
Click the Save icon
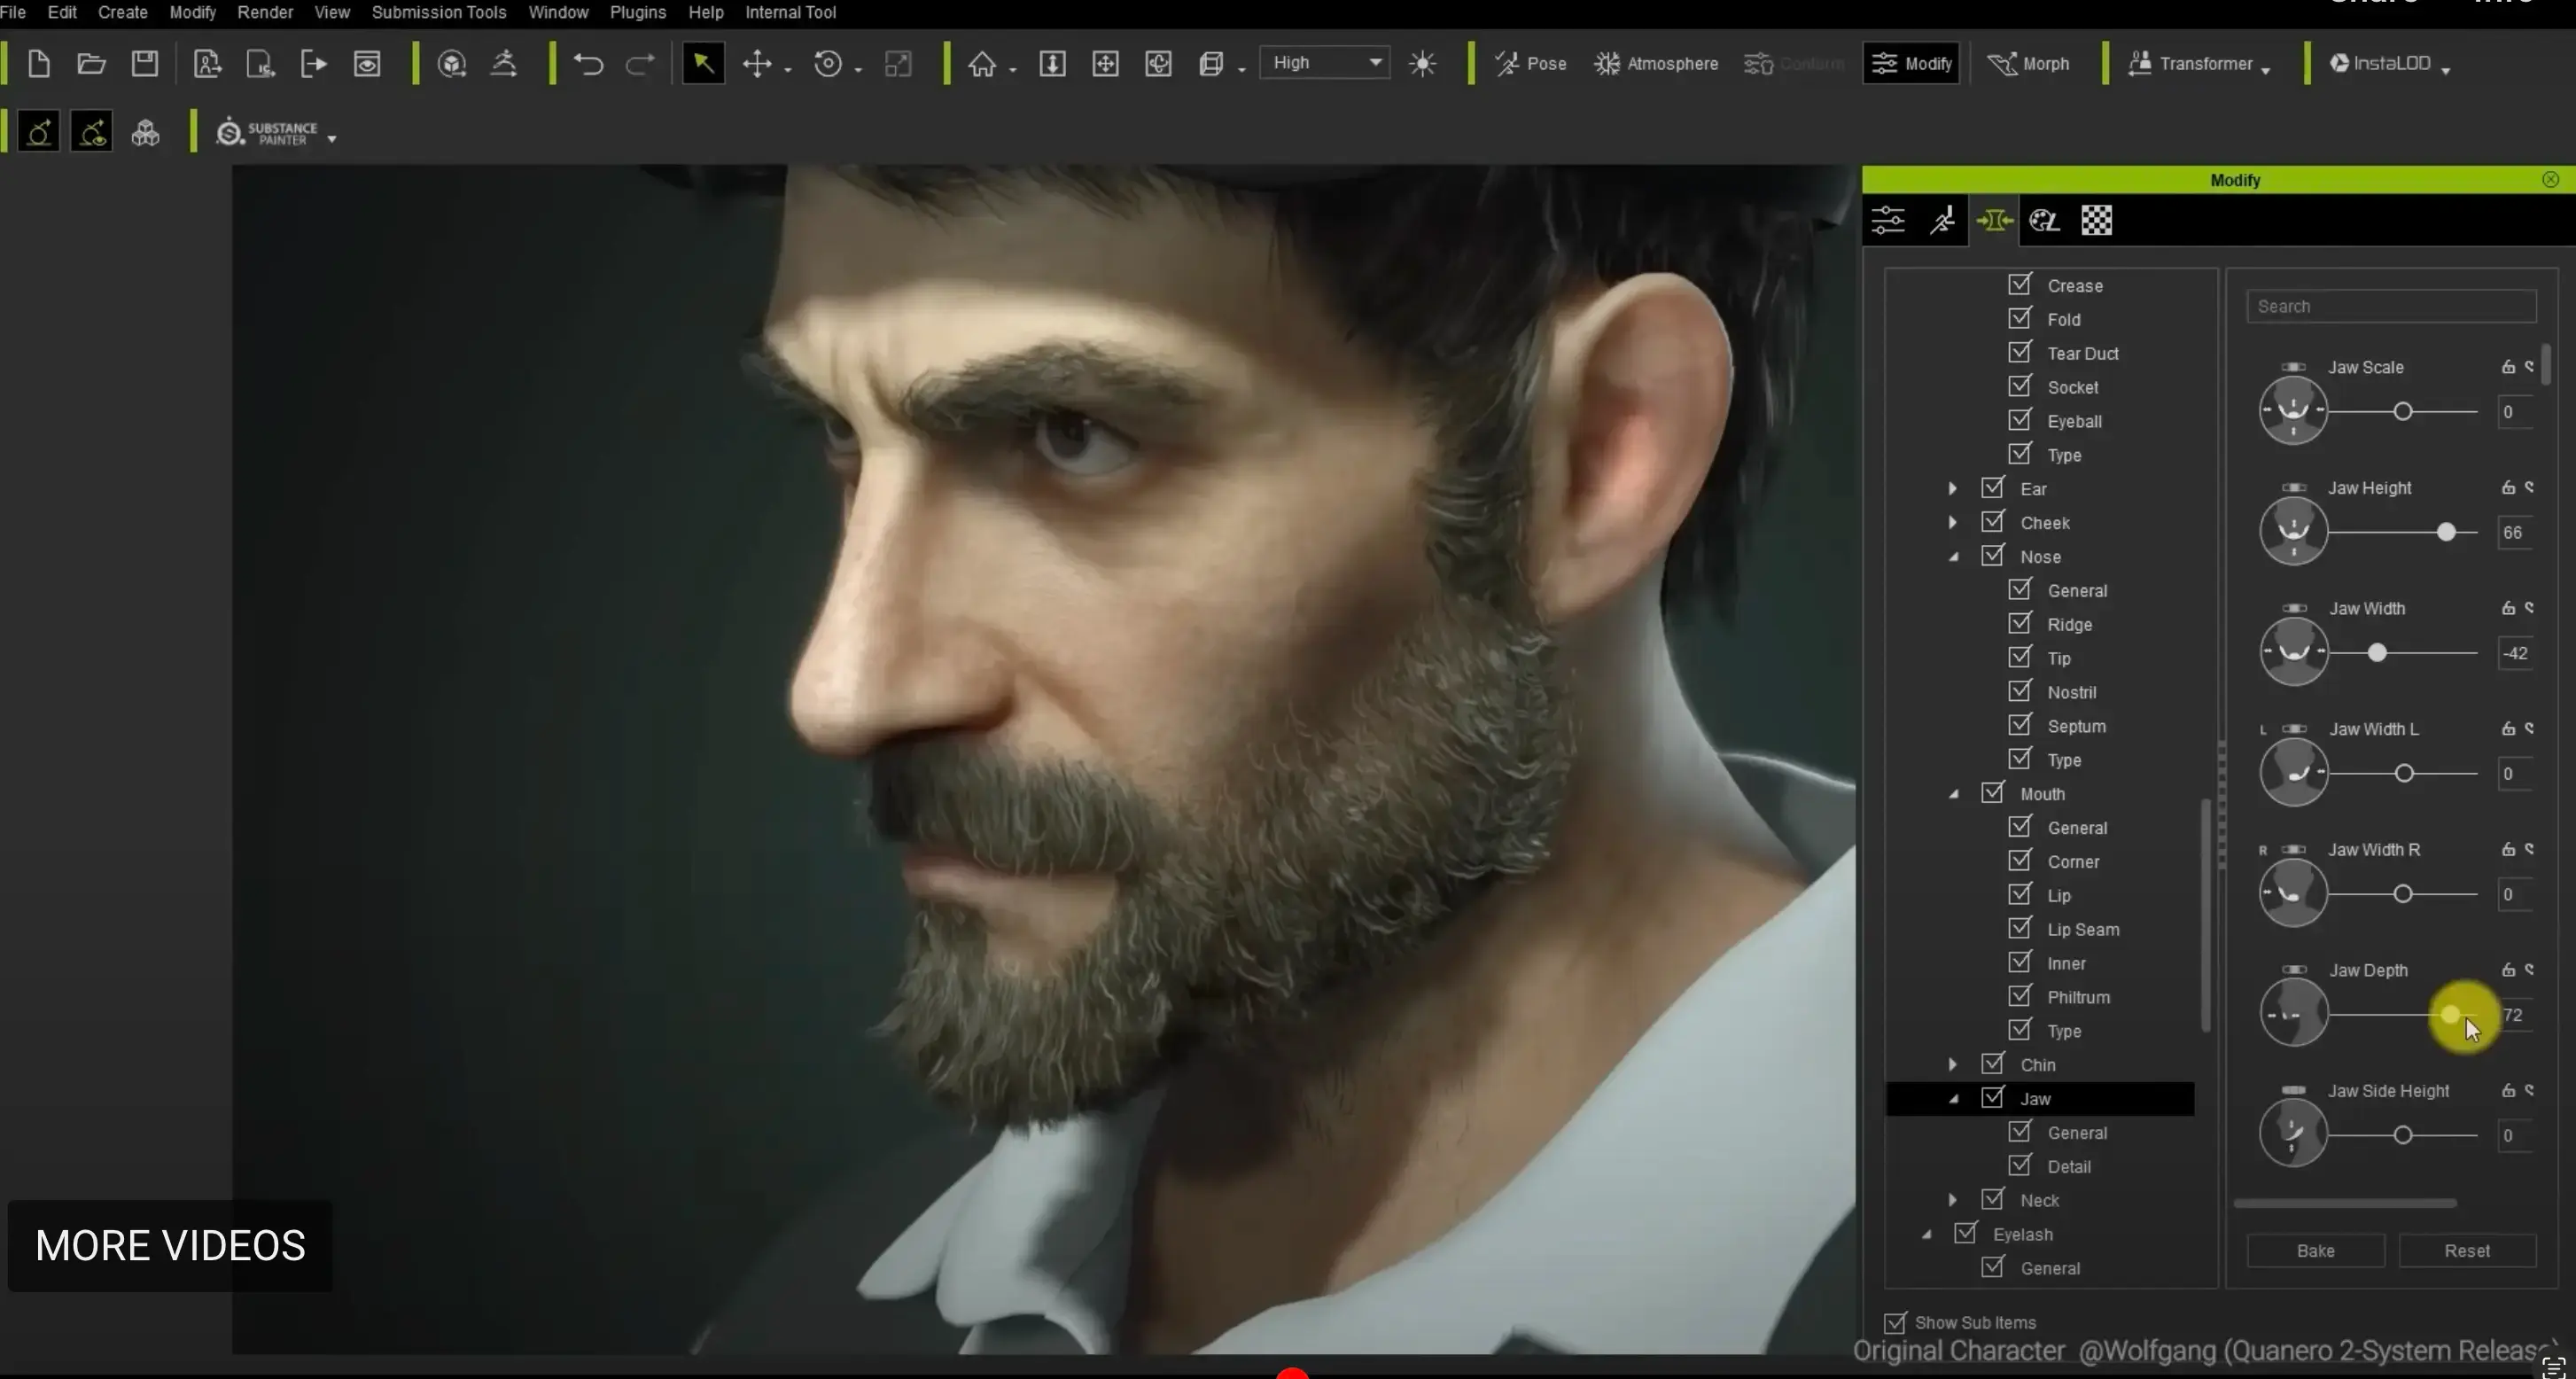(x=145, y=63)
